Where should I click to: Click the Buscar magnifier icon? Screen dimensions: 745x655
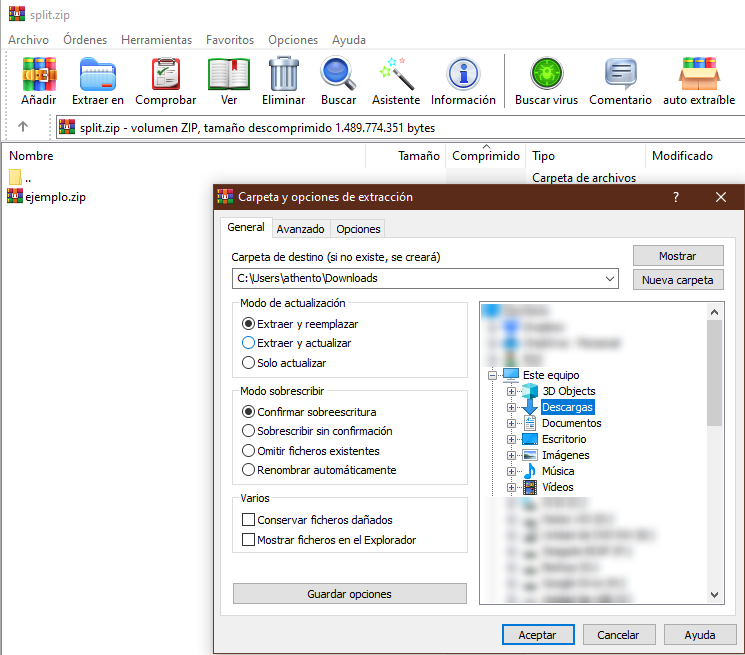pos(338,75)
